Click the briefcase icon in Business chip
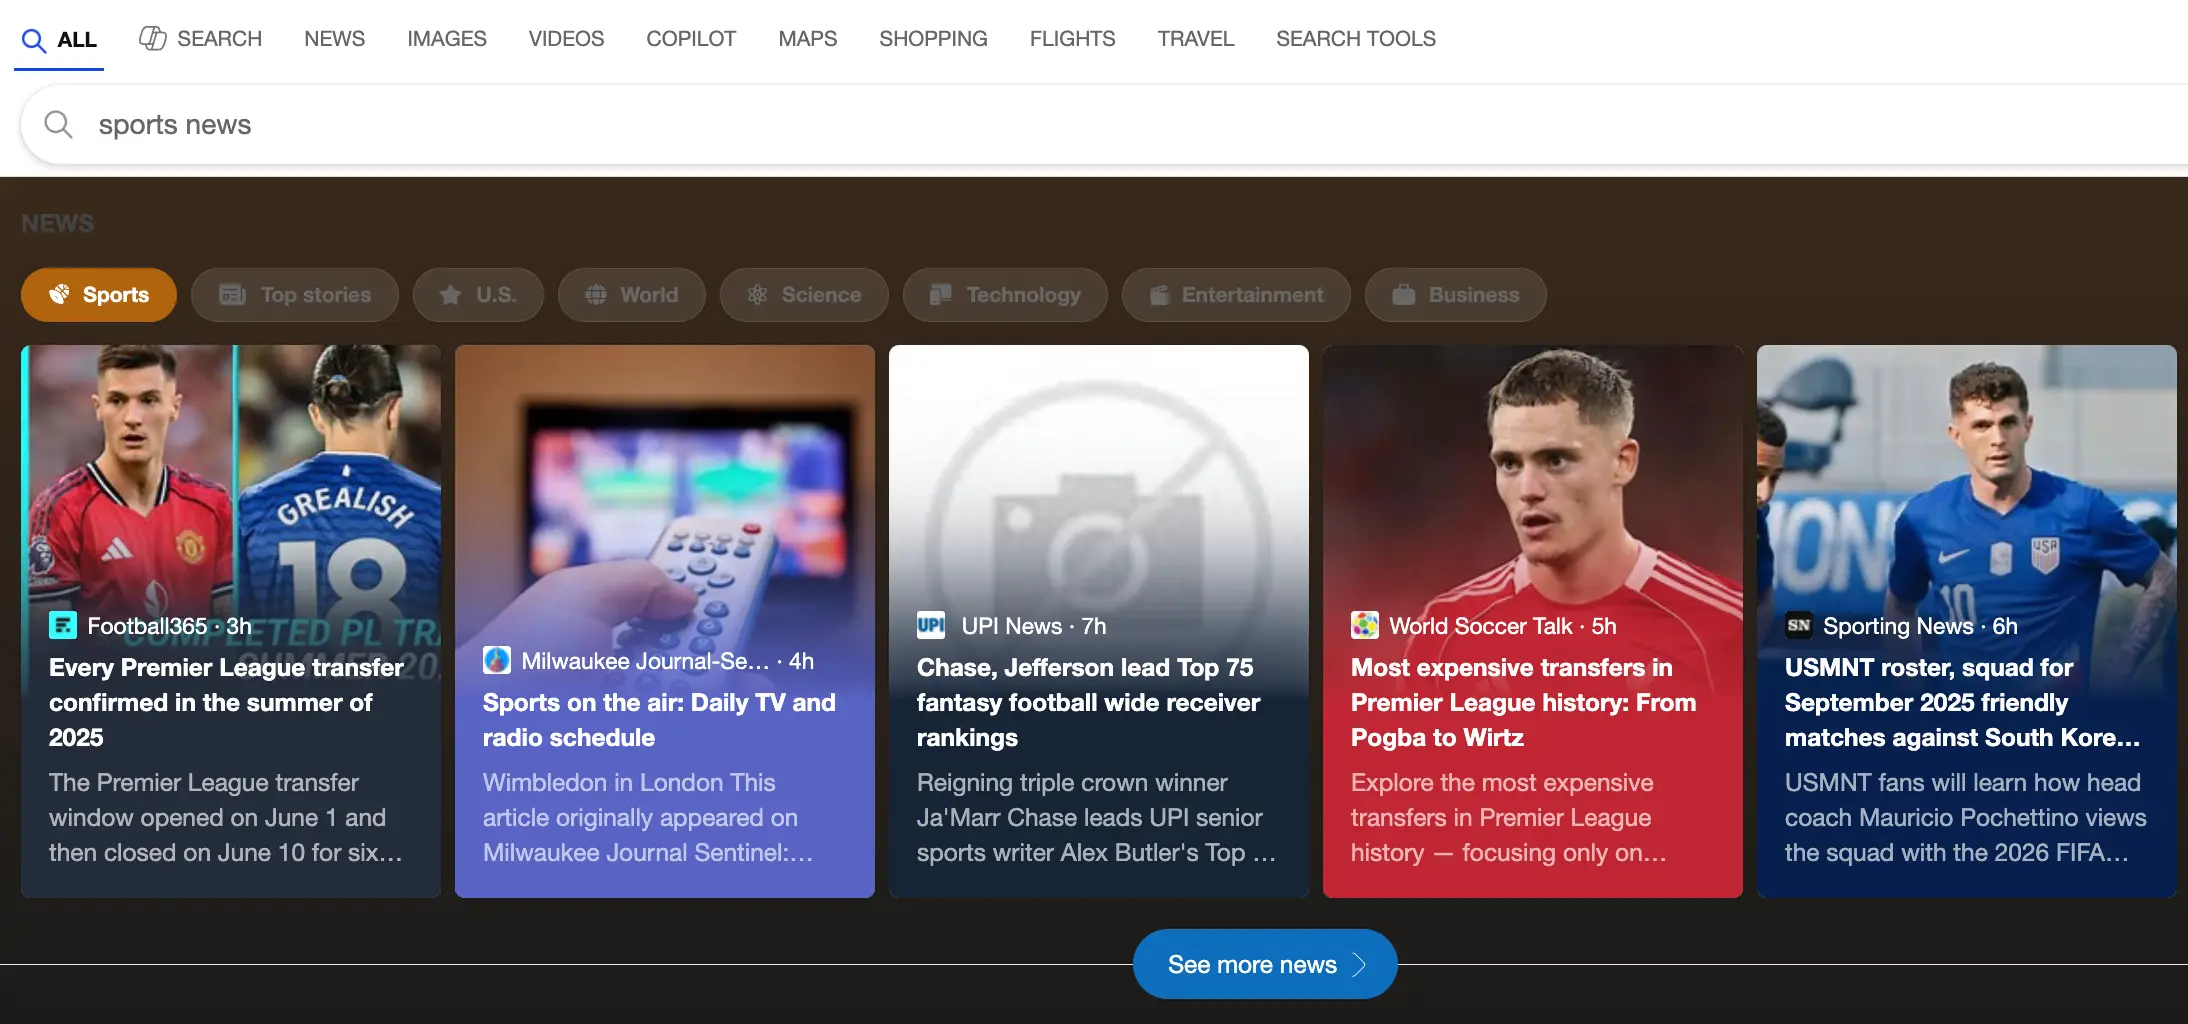Image resolution: width=2188 pixels, height=1024 pixels. [1404, 295]
